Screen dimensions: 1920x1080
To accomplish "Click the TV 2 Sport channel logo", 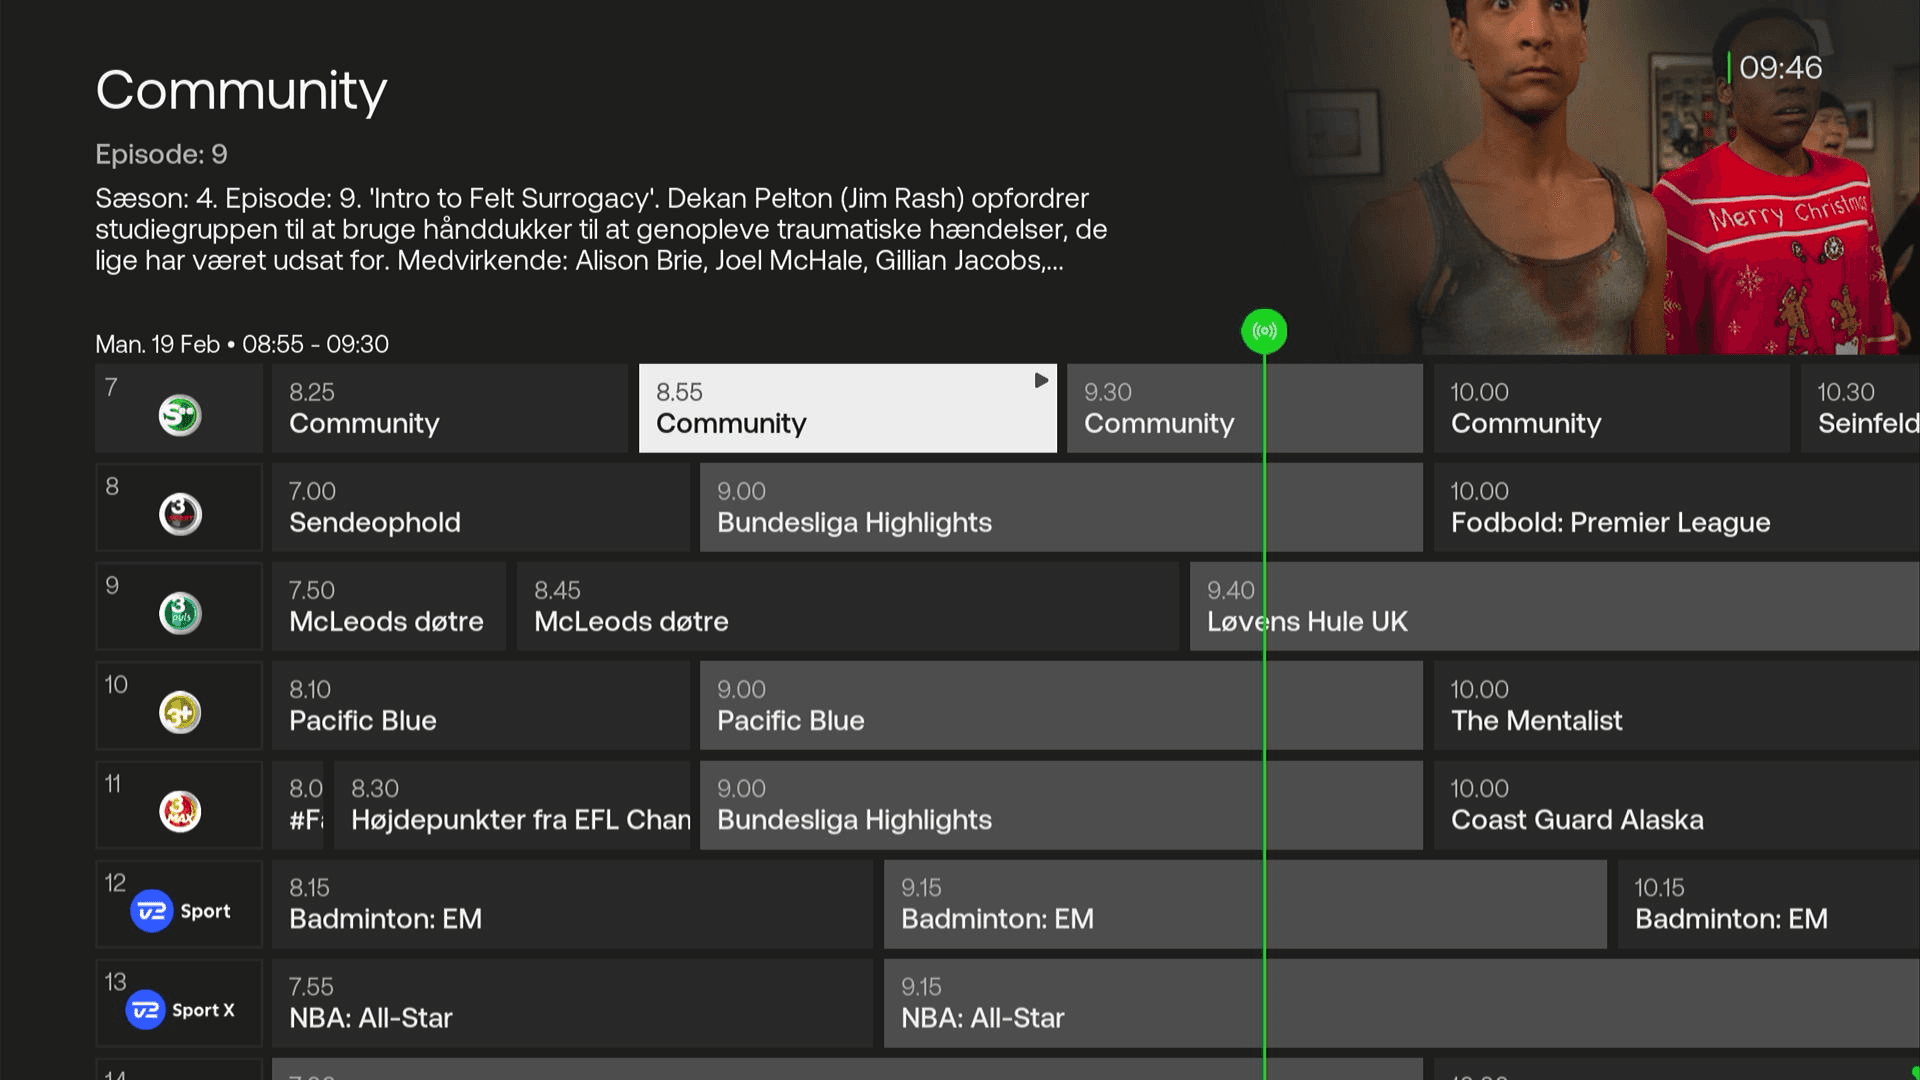I will [x=177, y=909].
